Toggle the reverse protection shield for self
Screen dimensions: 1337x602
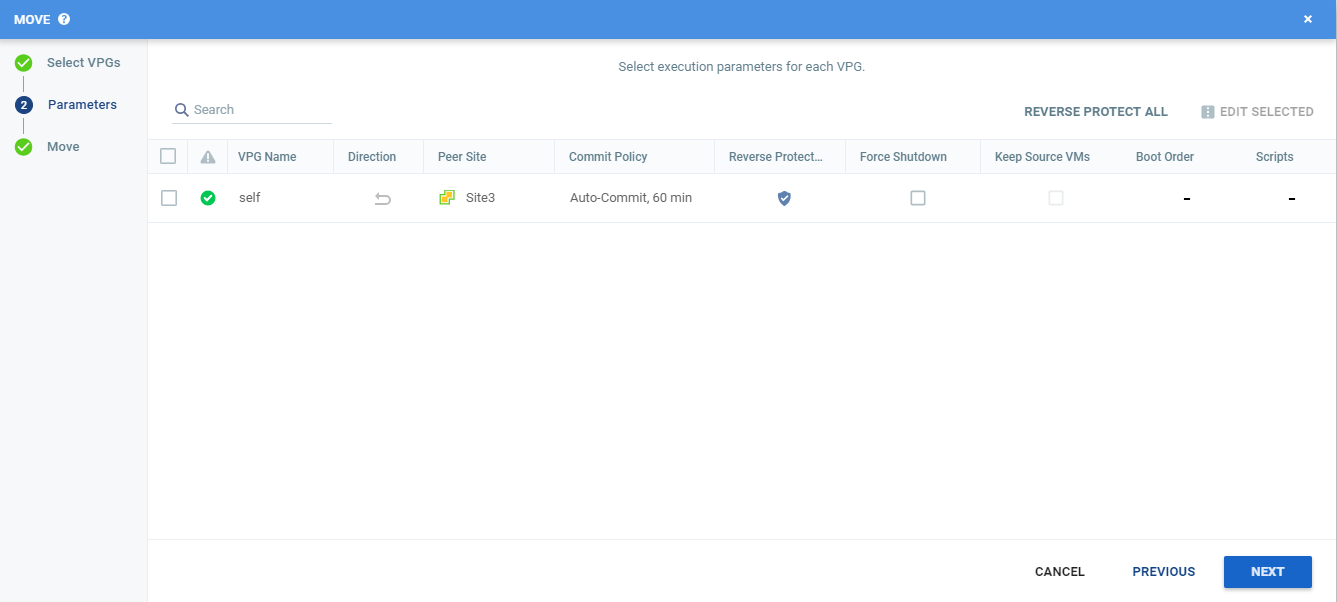click(784, 198)
